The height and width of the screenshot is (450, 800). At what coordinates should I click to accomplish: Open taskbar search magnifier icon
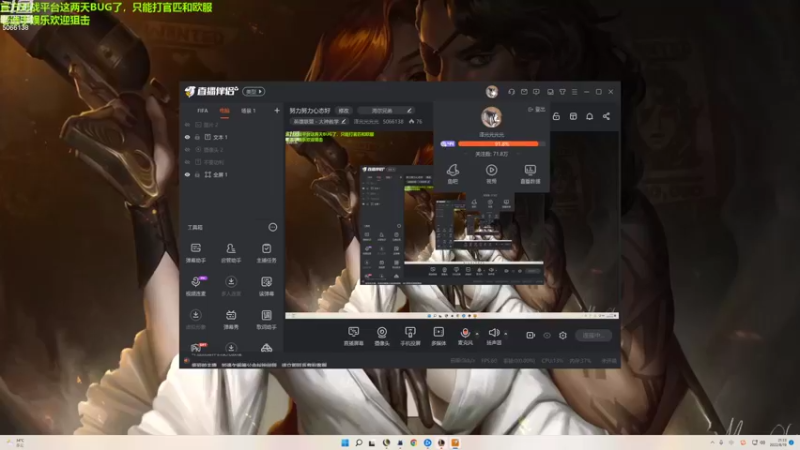359,442
